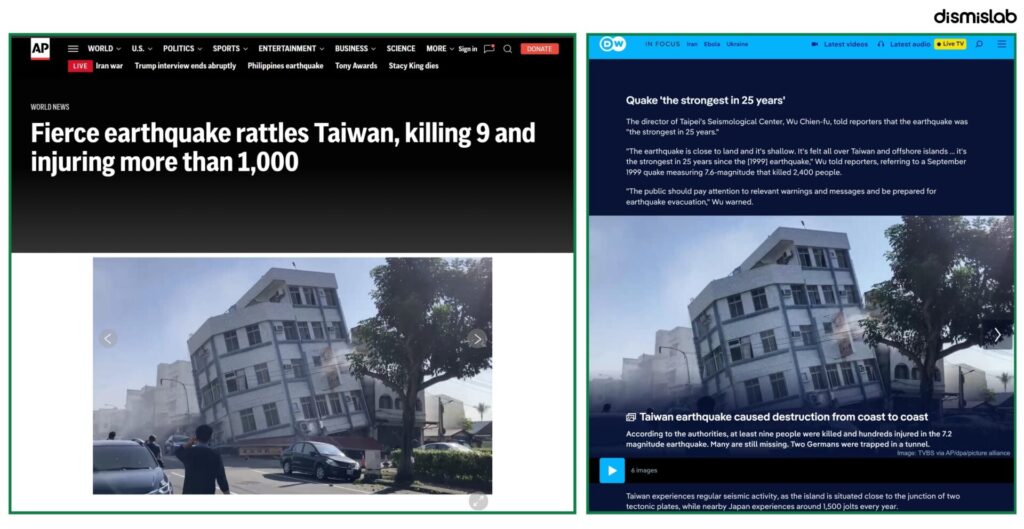The height and width of the screenshot is (529, 1024).
Task: Open the SCIENCE section on AP
Action: pyautogui.click(x=401, y=49)
